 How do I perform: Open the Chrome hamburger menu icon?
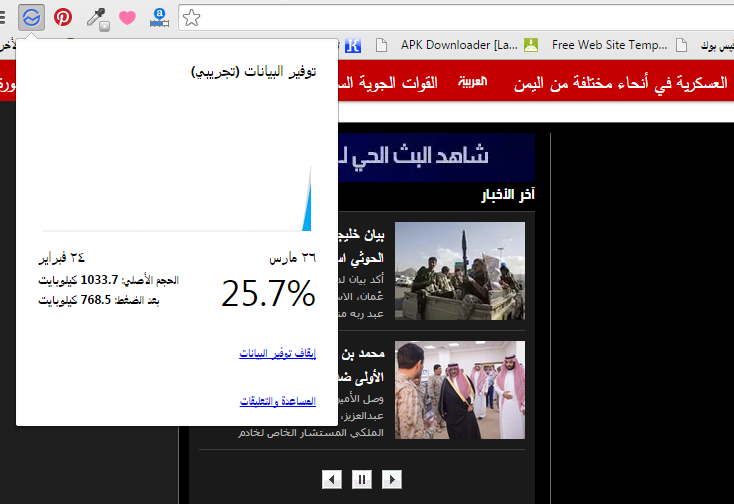point(2,17)
